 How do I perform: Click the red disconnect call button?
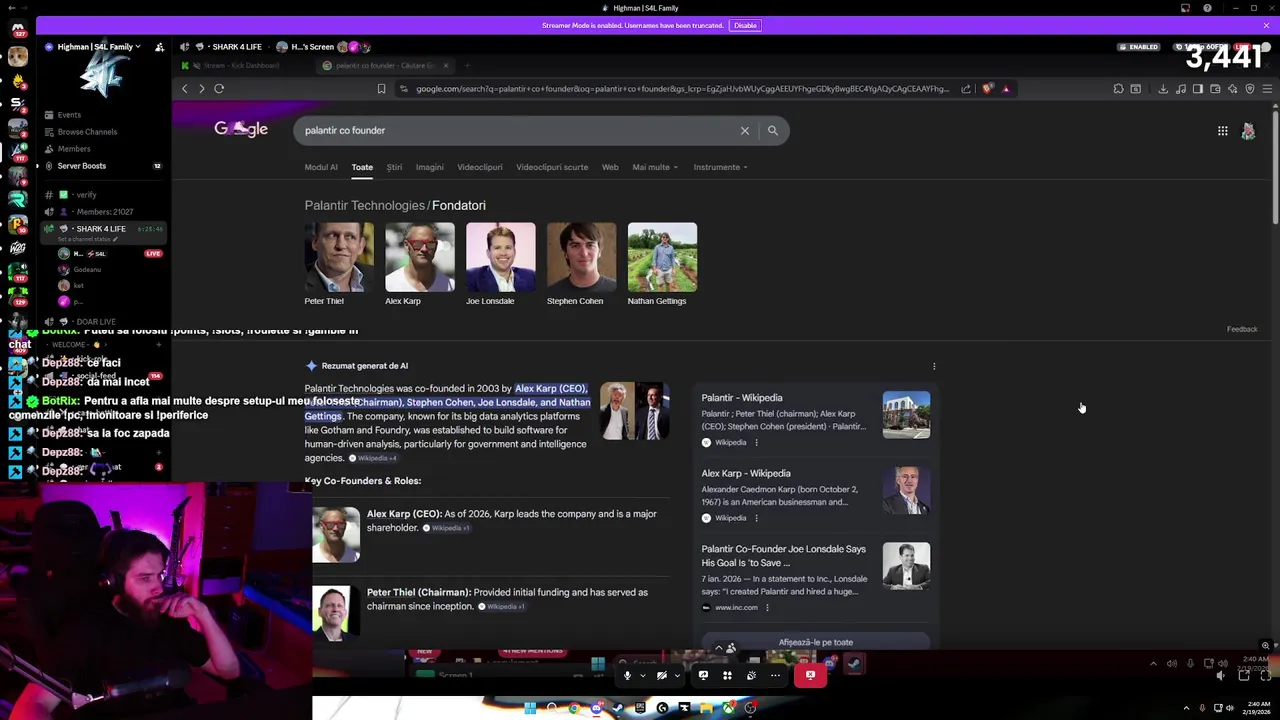tap(810, 675)
